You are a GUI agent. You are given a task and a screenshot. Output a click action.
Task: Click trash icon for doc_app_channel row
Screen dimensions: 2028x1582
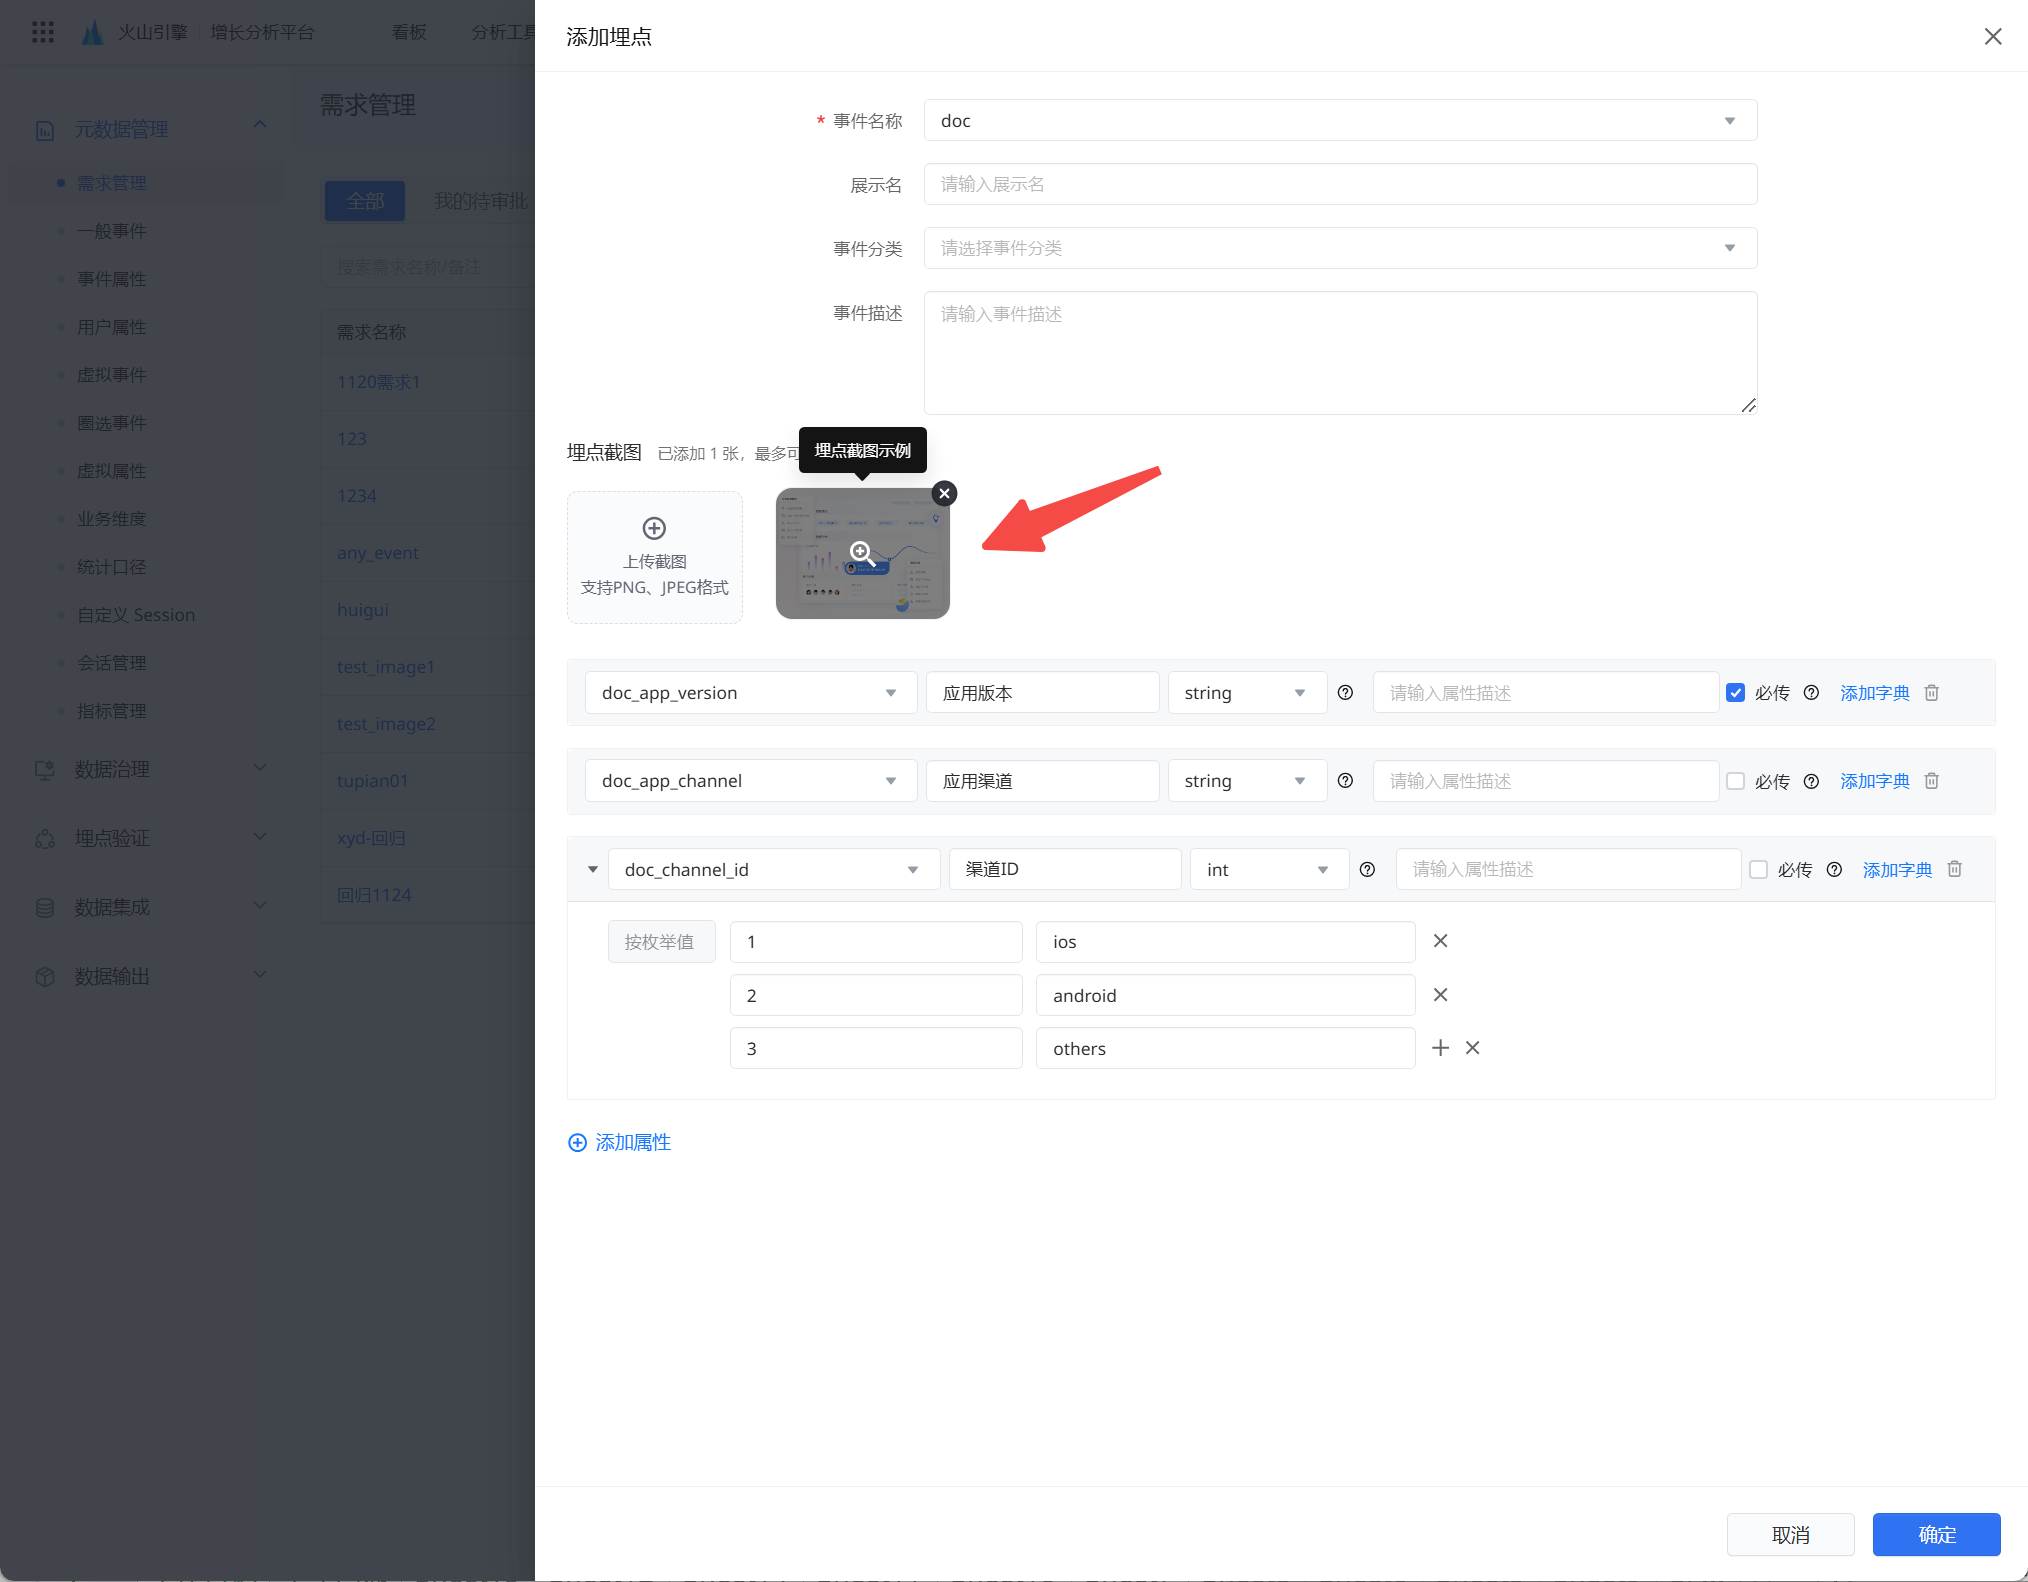point(1932,780)
